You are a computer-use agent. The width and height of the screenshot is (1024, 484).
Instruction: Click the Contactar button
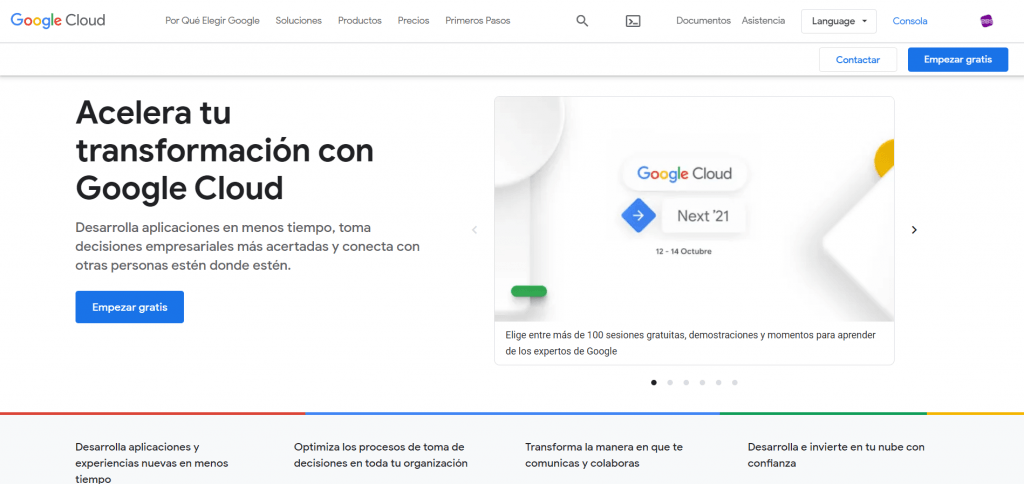point(857,59)
